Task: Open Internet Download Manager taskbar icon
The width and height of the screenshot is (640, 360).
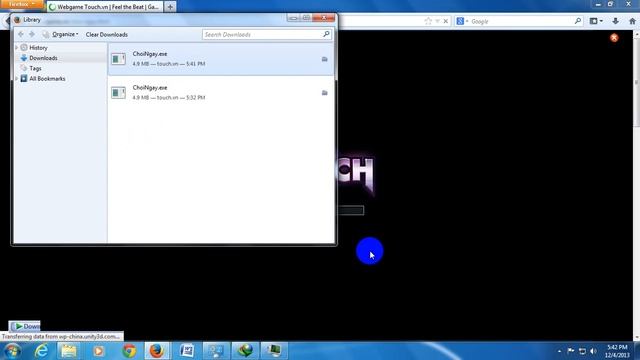Action: [x=246, y=351]
